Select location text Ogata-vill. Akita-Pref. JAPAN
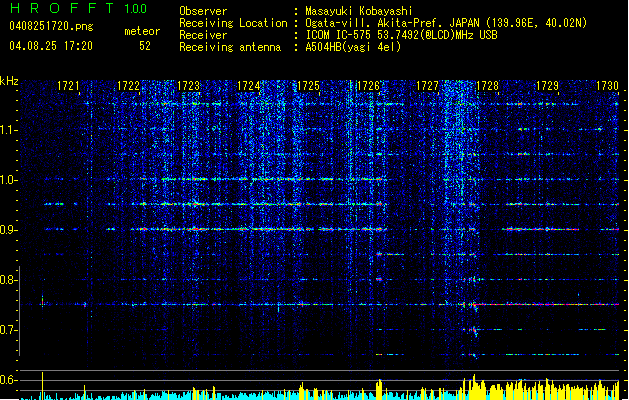This screenshot has width=629, height=400. coord(392,23)
